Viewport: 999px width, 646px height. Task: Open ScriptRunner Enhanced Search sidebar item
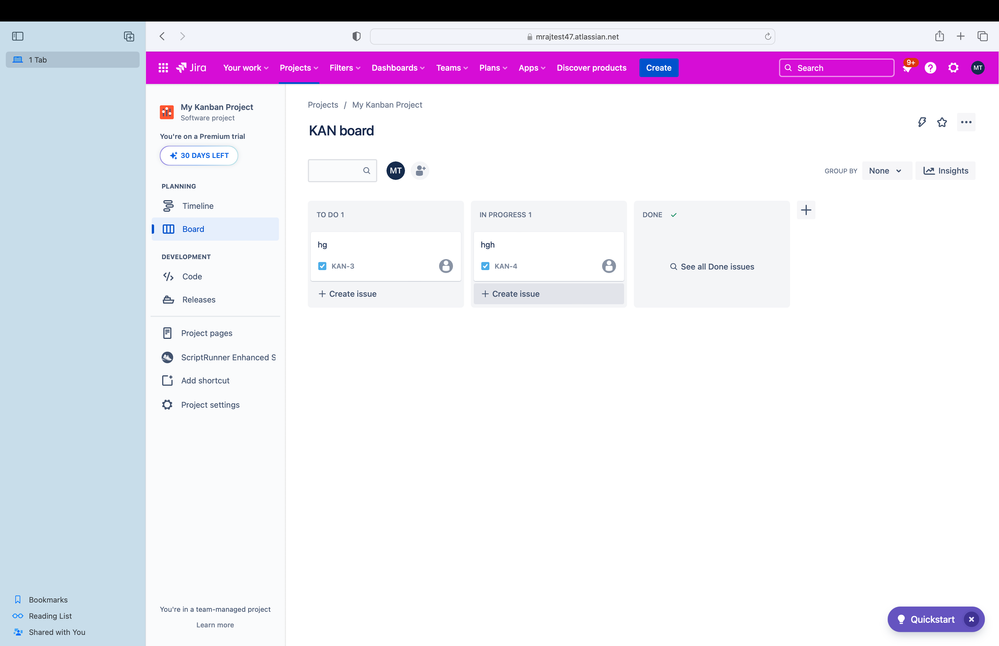(215, 357)
